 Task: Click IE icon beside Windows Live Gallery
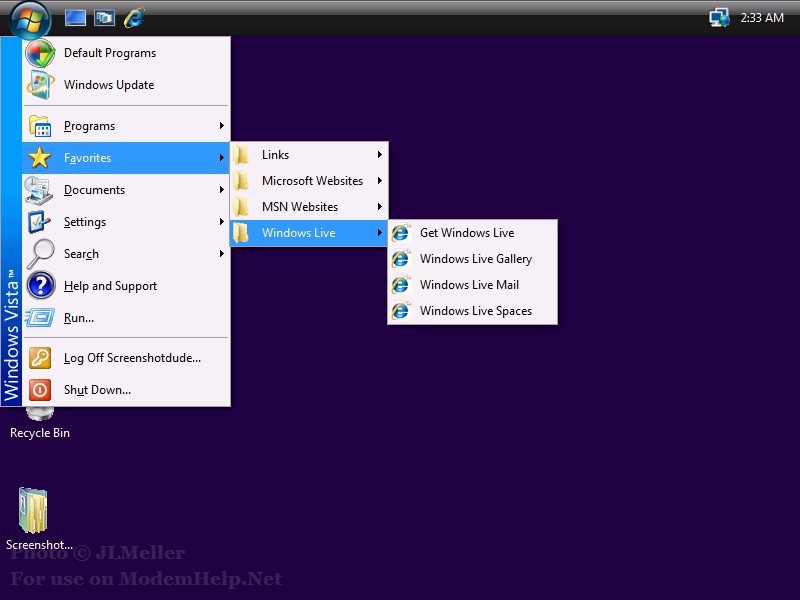tap(401, 259)
